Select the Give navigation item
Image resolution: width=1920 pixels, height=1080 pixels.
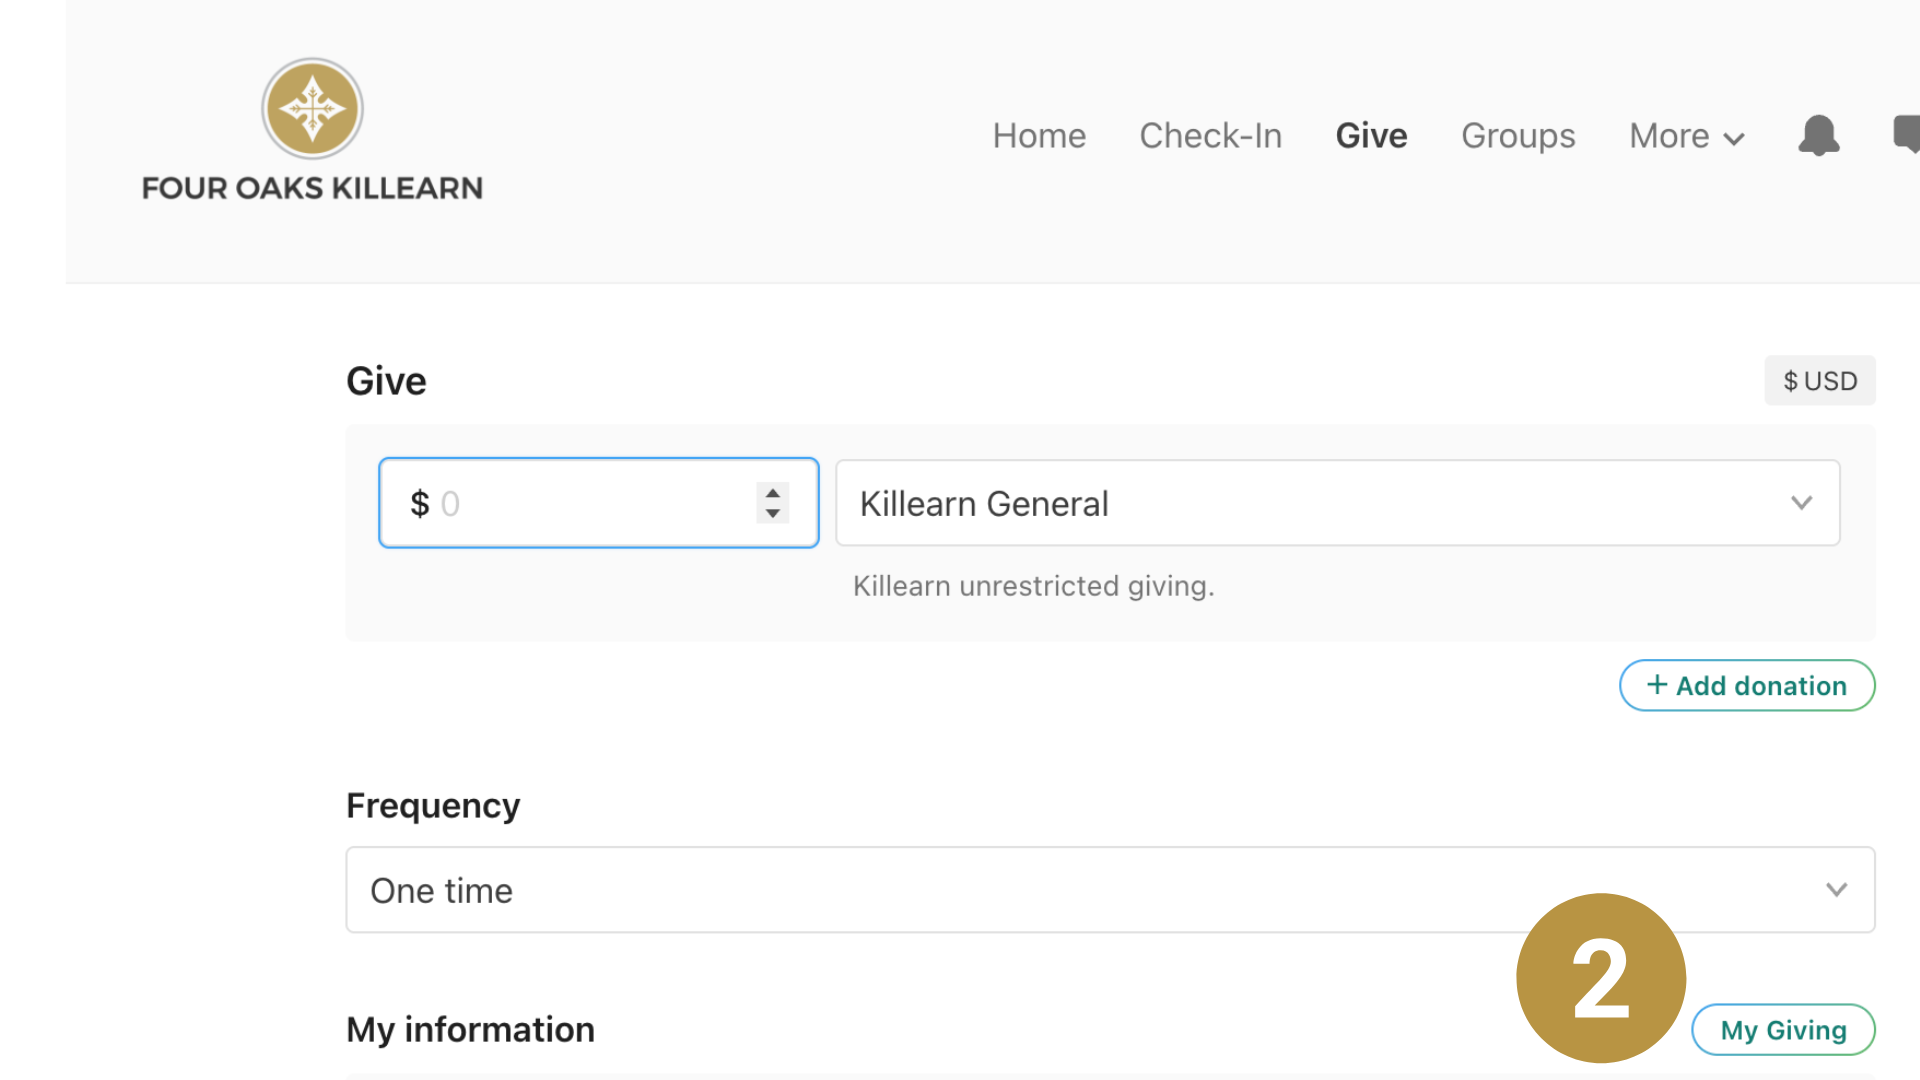(1371, 136)
